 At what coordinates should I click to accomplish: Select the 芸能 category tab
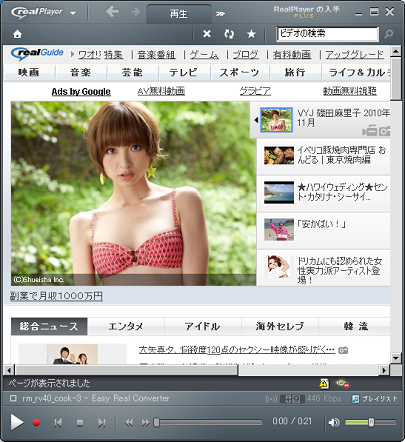tap(132, 72)
